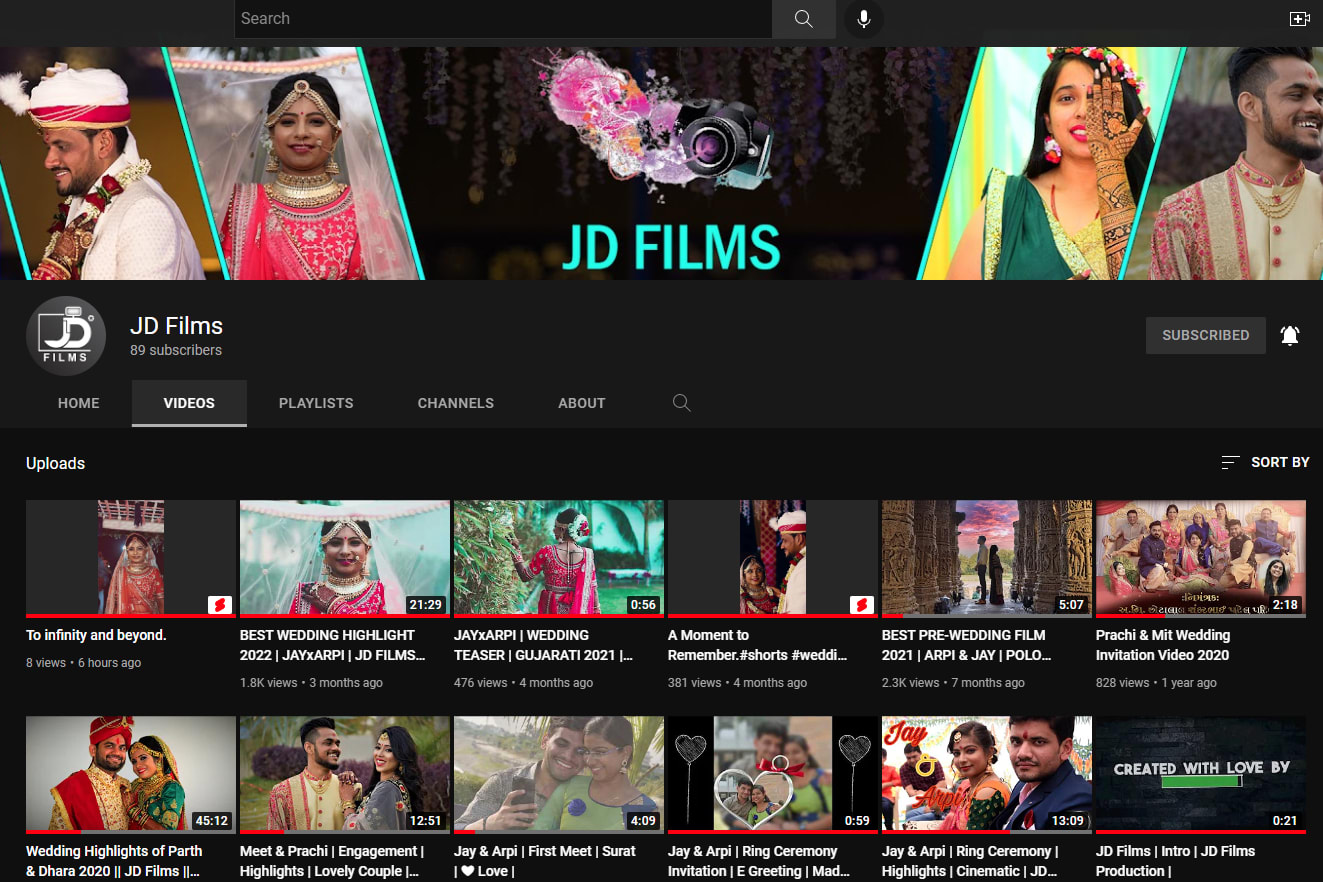This screenshot has height=882, width=1323.
Task: Switch to the Home tab
Action: (x=79, y=403)
